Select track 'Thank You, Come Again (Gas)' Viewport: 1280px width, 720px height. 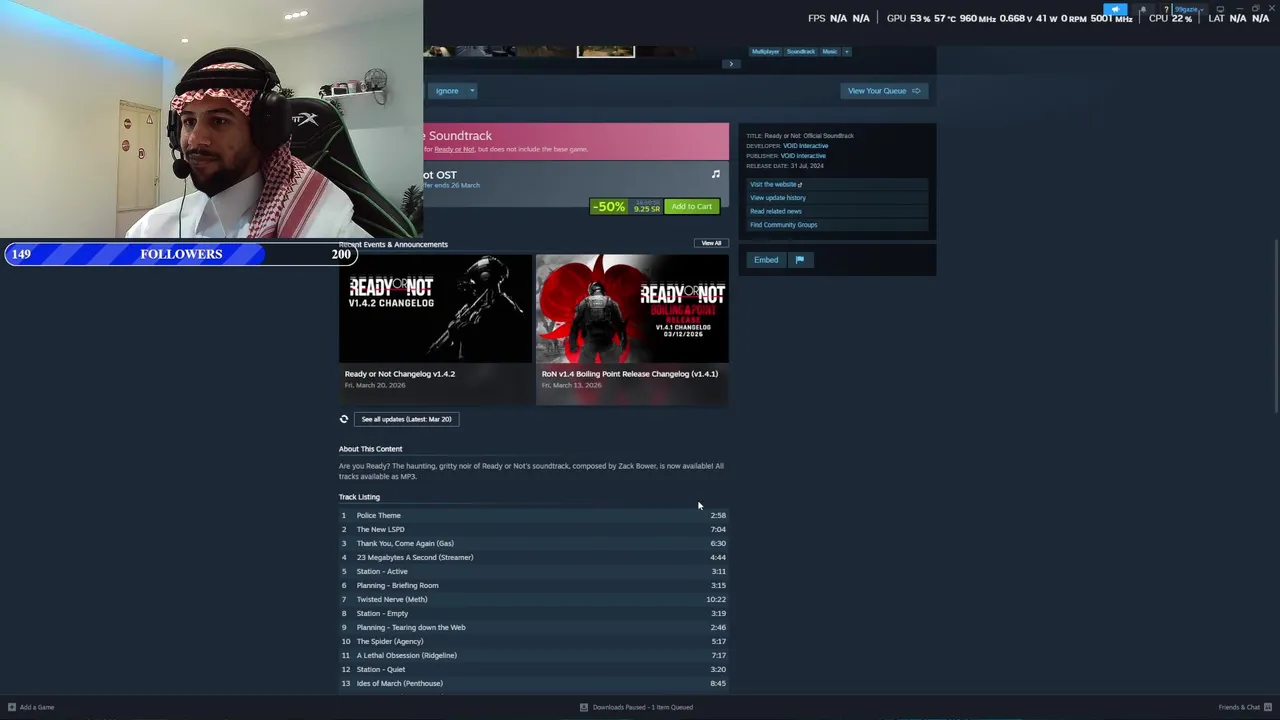[533, 544]
